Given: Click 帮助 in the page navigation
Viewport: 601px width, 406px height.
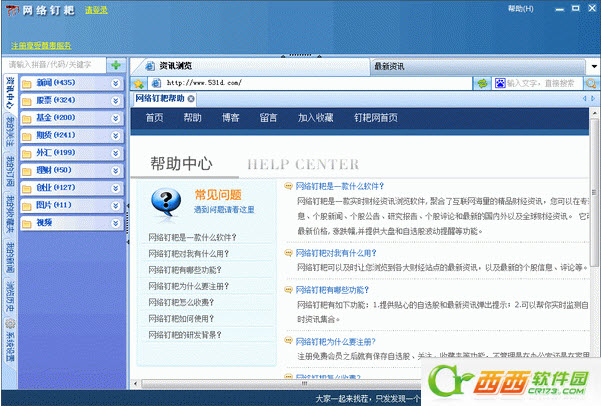Looking at the screenshot, I should tap(192, 118).
